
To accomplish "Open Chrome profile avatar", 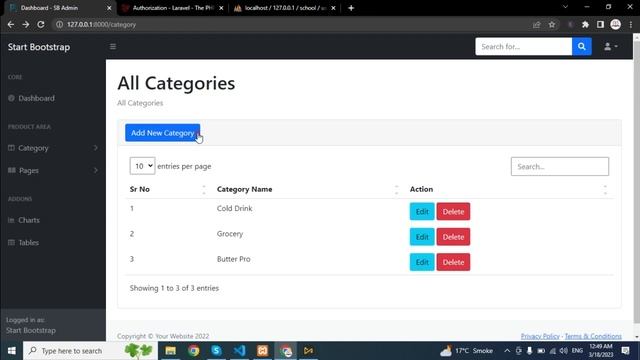I will click(616, 24).
